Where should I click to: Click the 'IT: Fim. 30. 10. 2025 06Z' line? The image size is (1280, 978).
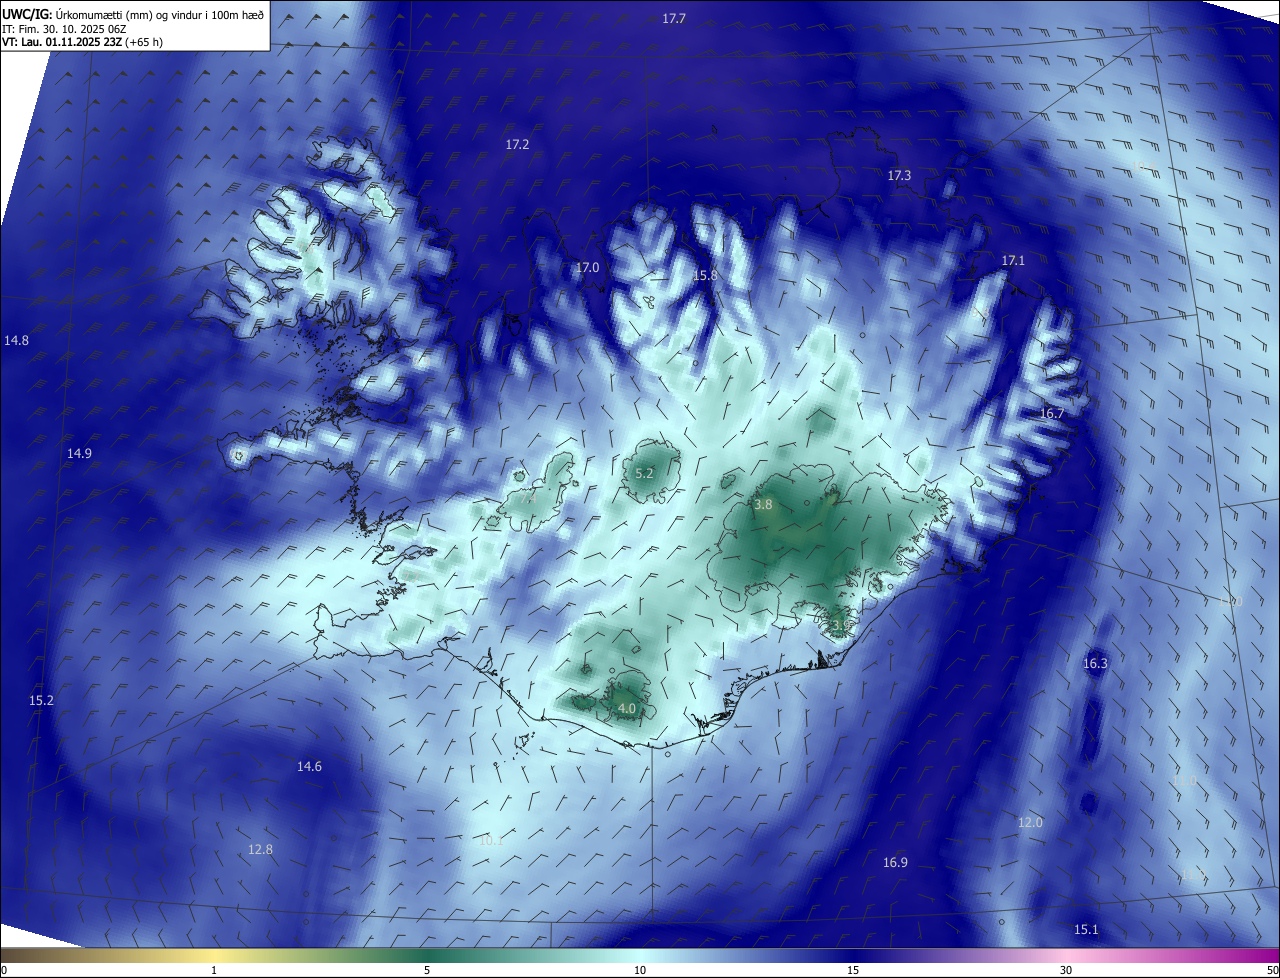[65, 29]
